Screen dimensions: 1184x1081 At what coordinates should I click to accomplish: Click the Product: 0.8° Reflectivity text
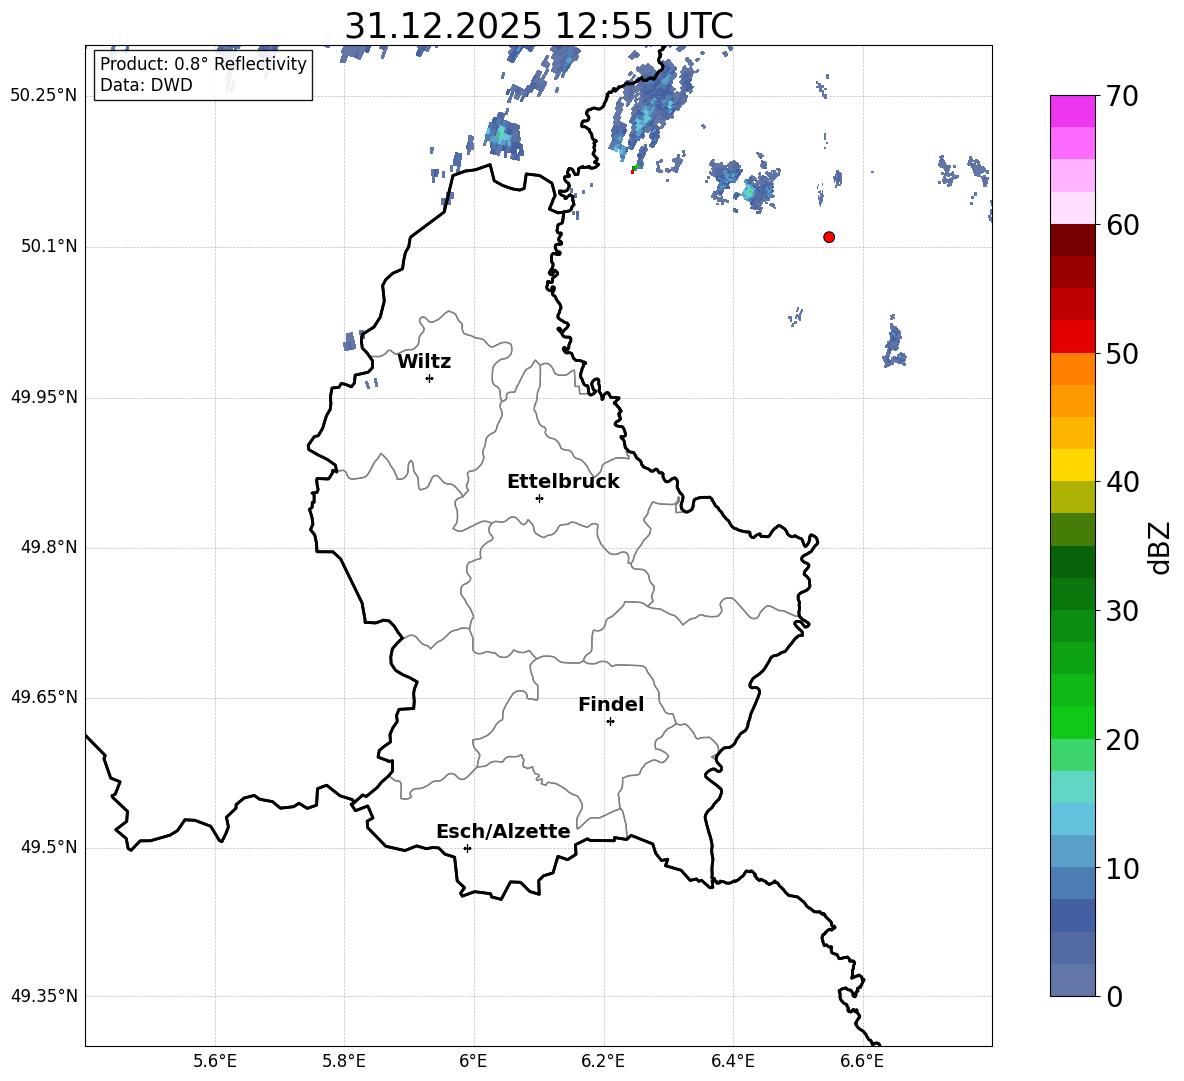203,63
